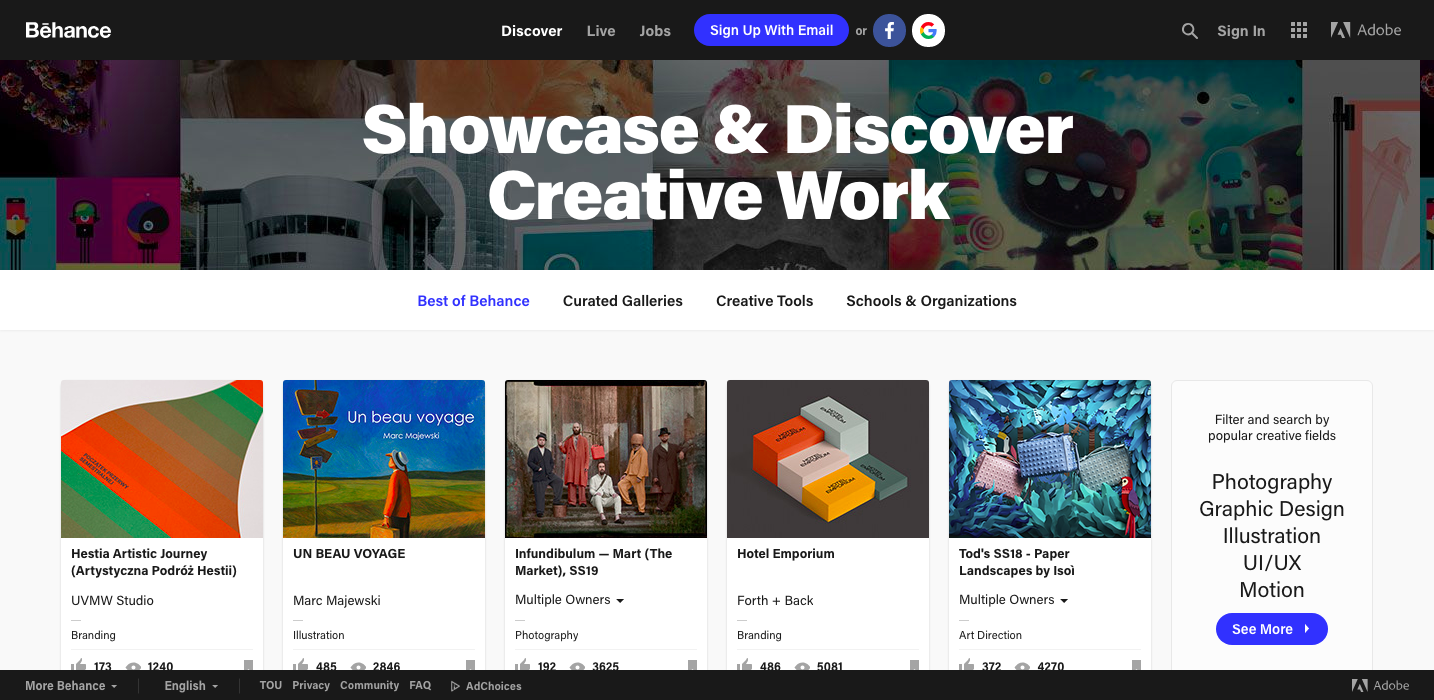The width and height of the screenshot is (1434, 700).
Task: Open the English language dropdown
Action: click(189, 686)
